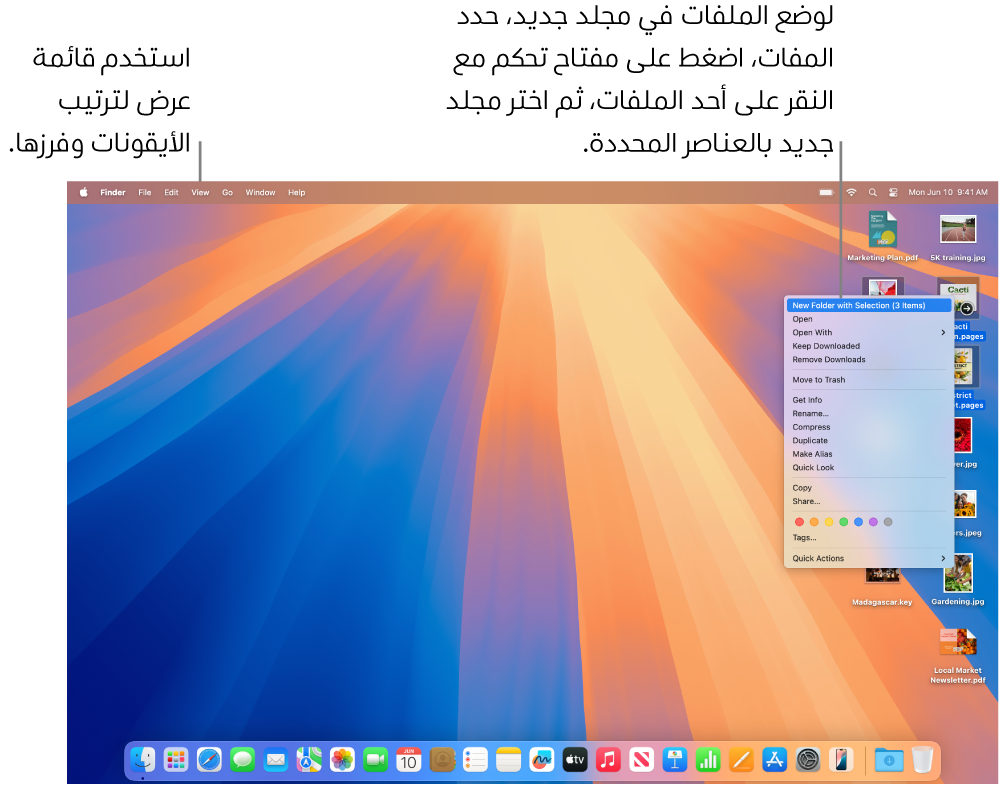Open Launchpad in the Dock
The width and height of the screenshot is (1000, 785).
click(176, 759)
